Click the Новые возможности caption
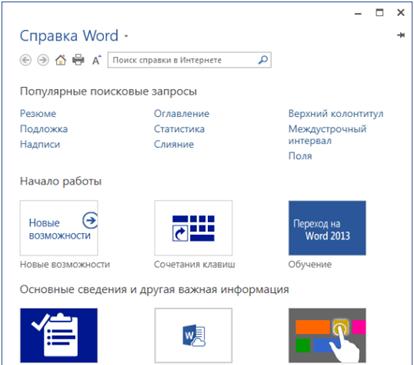The image size is (414, 365). coord(65,264)
